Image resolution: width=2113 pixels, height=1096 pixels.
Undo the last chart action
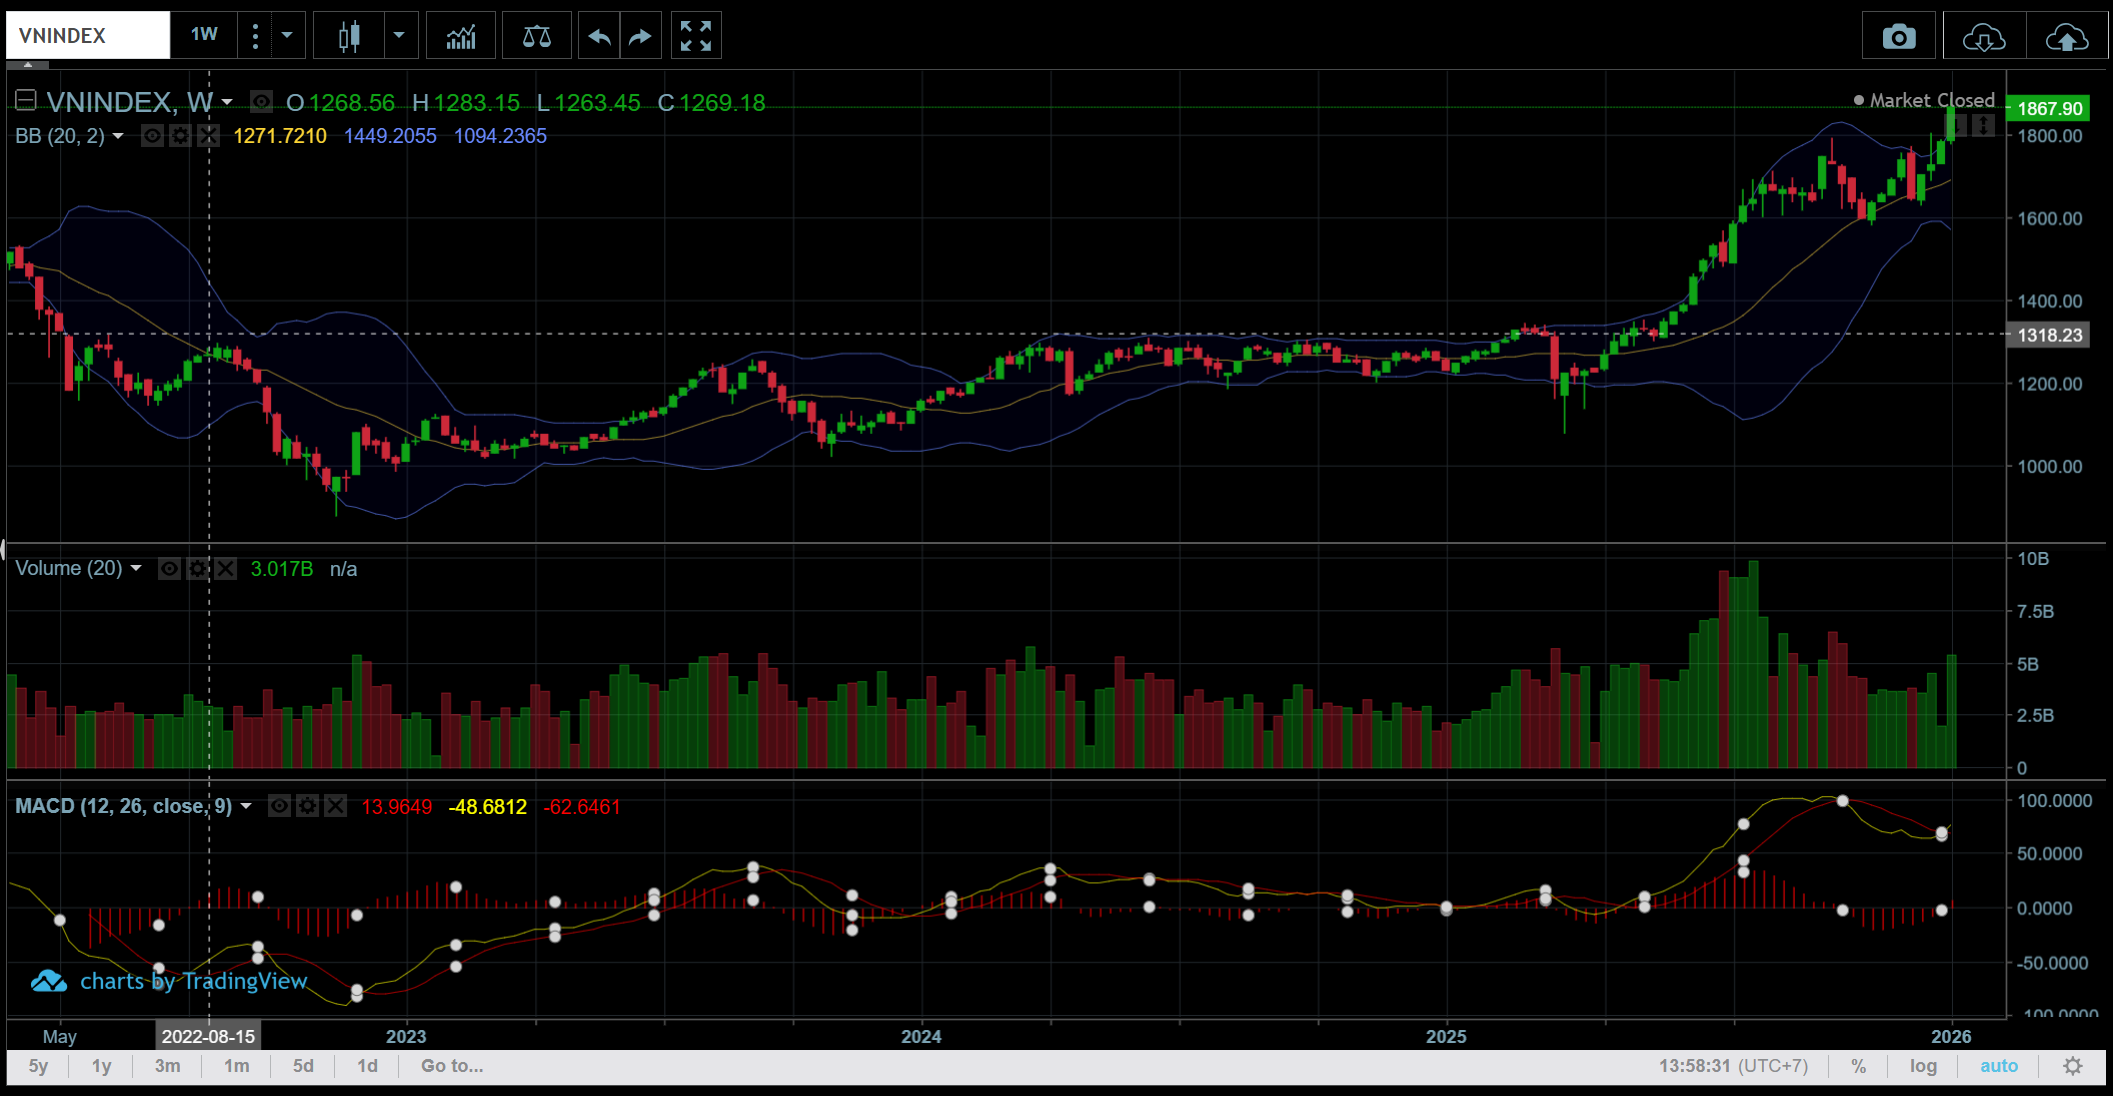(x=599, y=37)
